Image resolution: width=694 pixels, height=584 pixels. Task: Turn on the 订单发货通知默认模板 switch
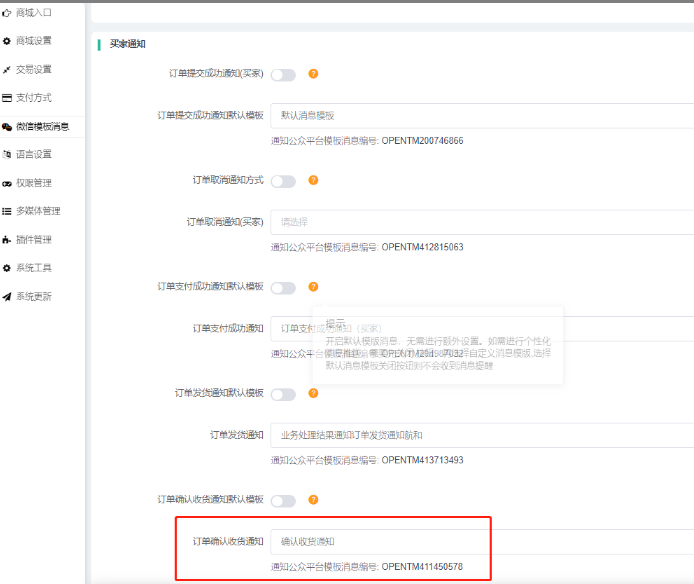pyautogui.click(x=283, y=394)
